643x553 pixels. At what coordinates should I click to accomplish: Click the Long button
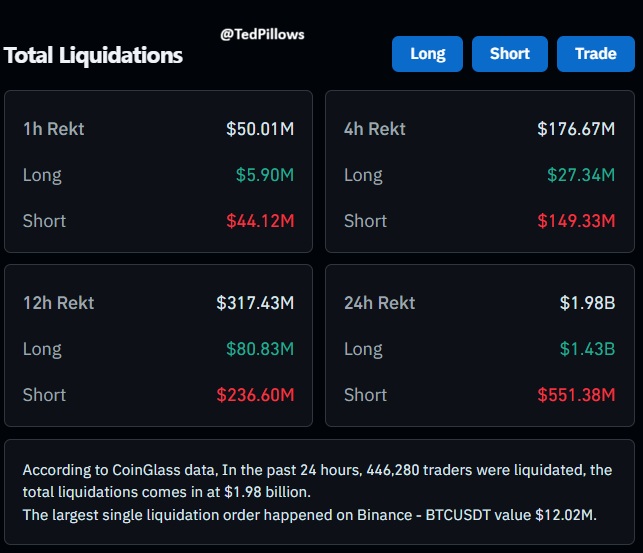coord(427,54)
